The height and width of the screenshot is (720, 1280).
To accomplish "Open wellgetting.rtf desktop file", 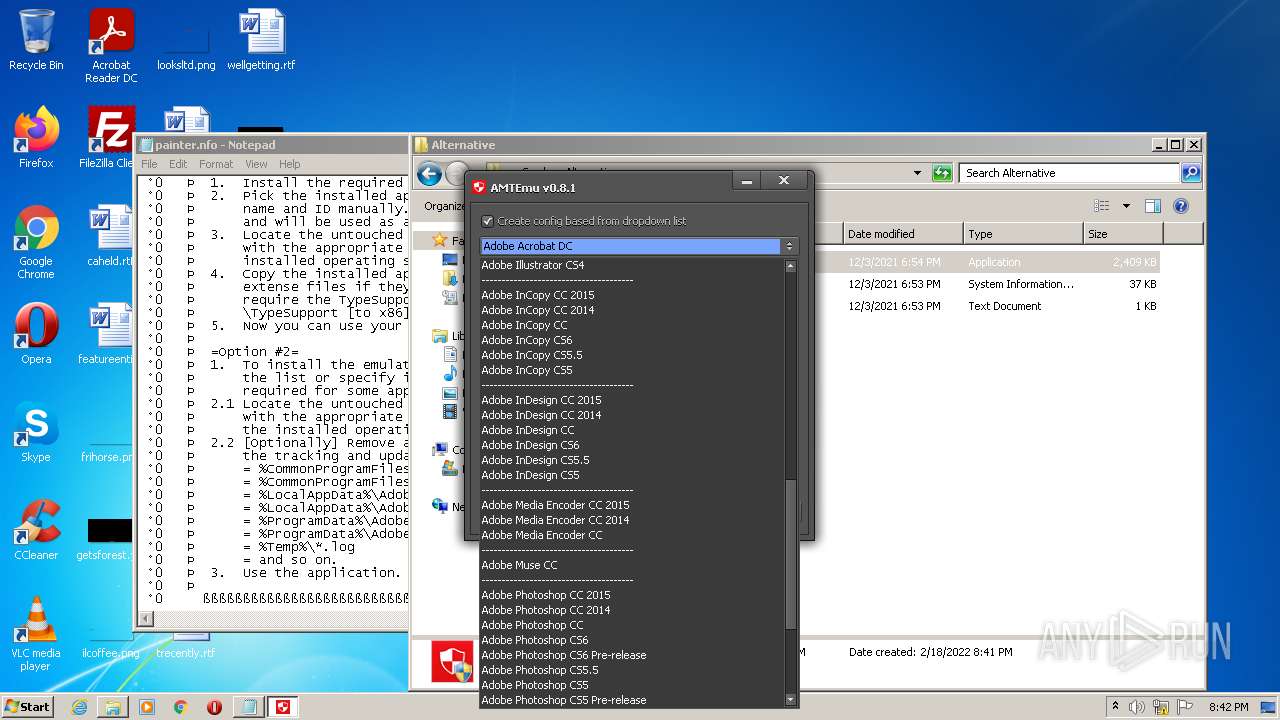I will 261,41.
